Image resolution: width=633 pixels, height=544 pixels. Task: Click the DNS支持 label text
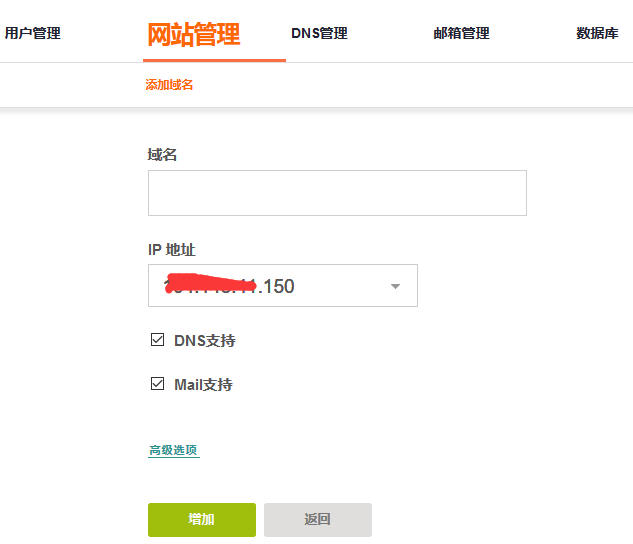205,341
